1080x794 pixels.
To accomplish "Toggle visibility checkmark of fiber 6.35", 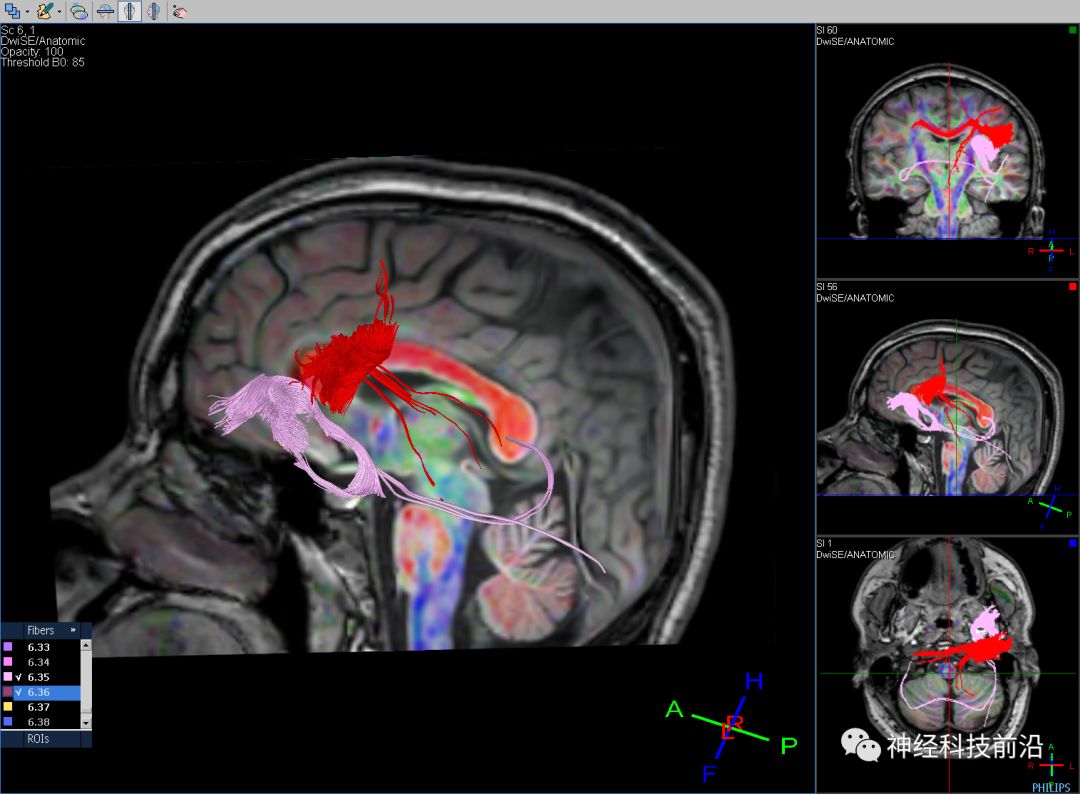I will coord(19,677).
